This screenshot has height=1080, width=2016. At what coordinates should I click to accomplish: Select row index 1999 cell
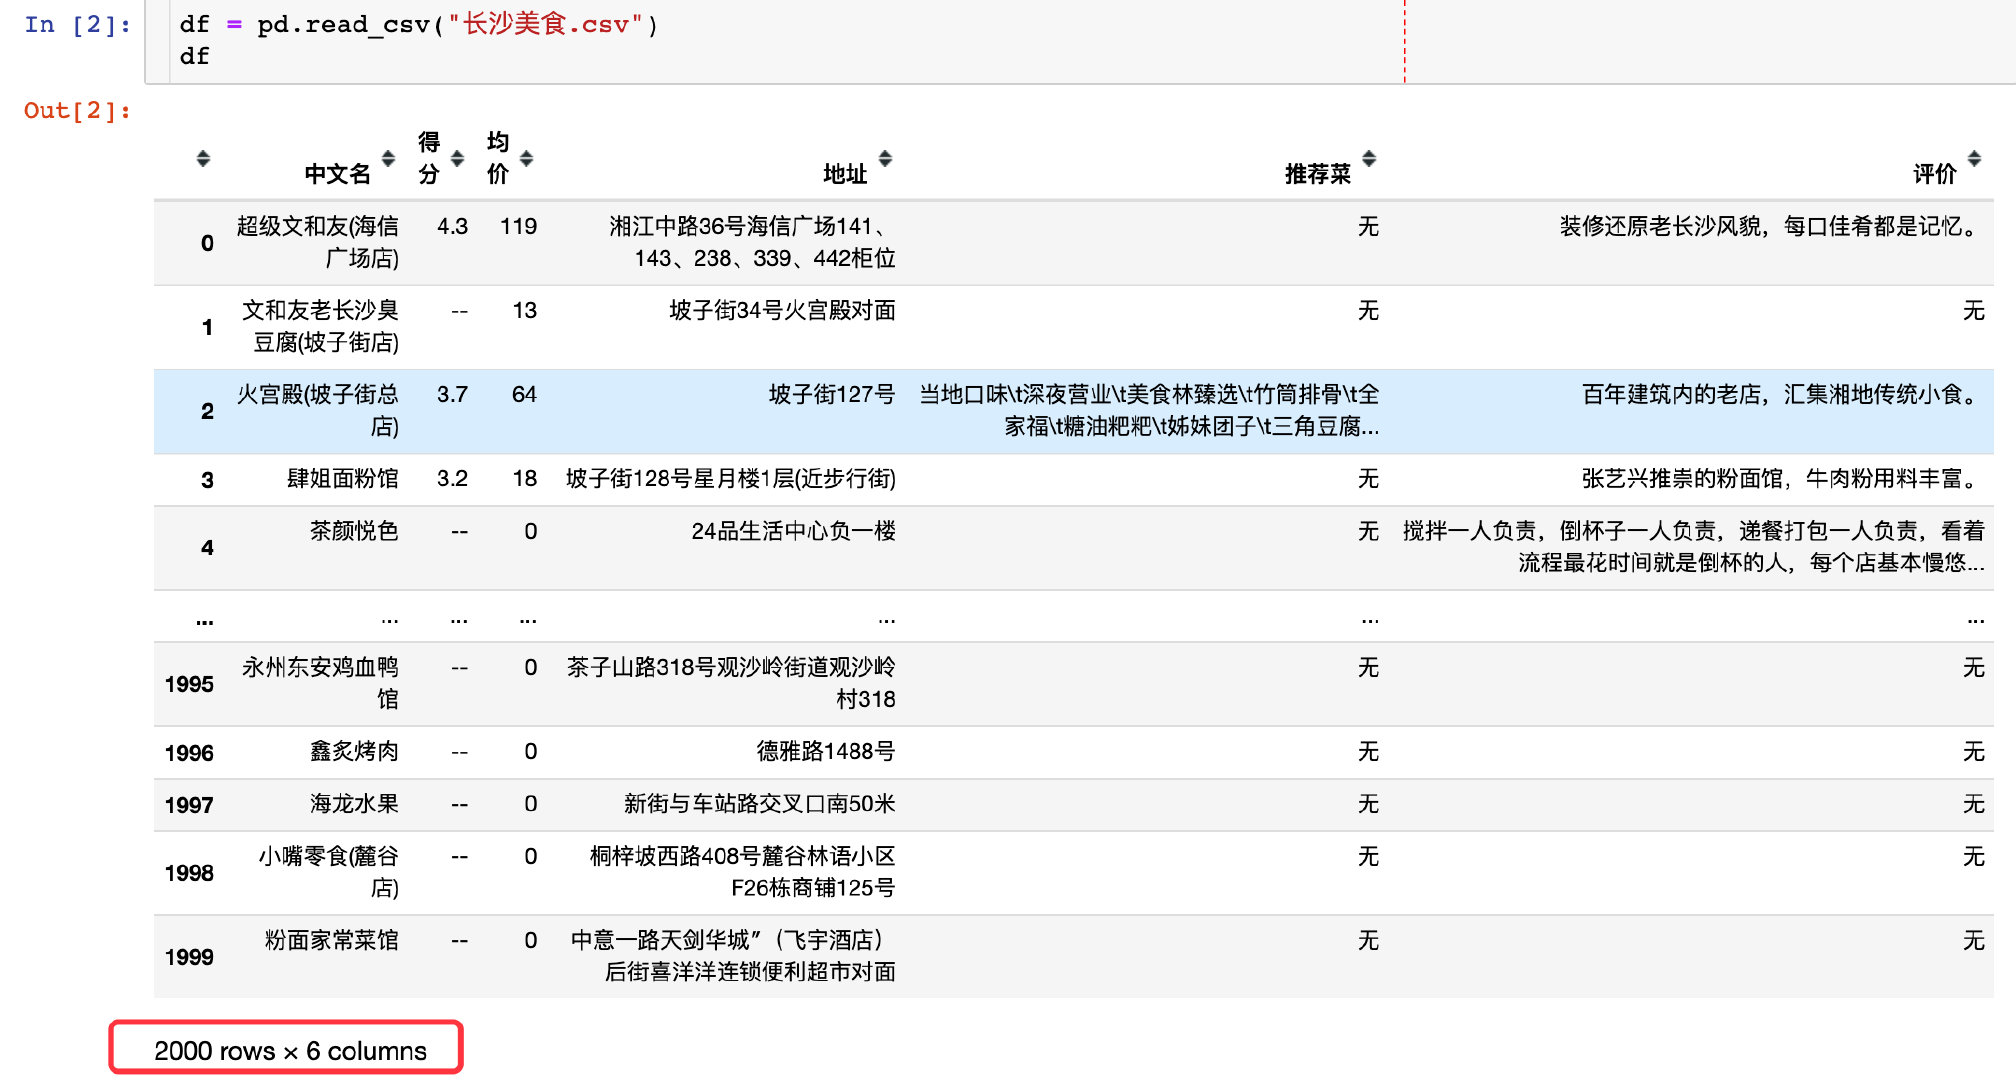click(x=189, y=957)
